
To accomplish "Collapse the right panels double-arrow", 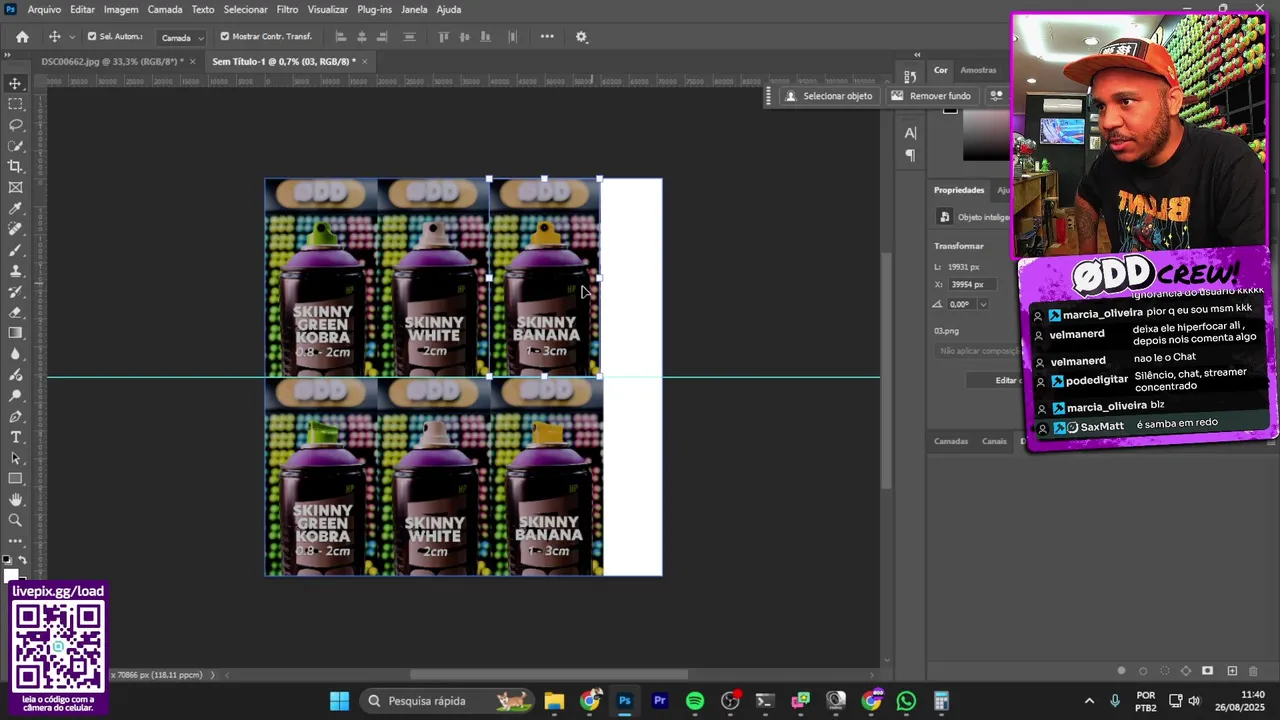I will pos(917,56).
